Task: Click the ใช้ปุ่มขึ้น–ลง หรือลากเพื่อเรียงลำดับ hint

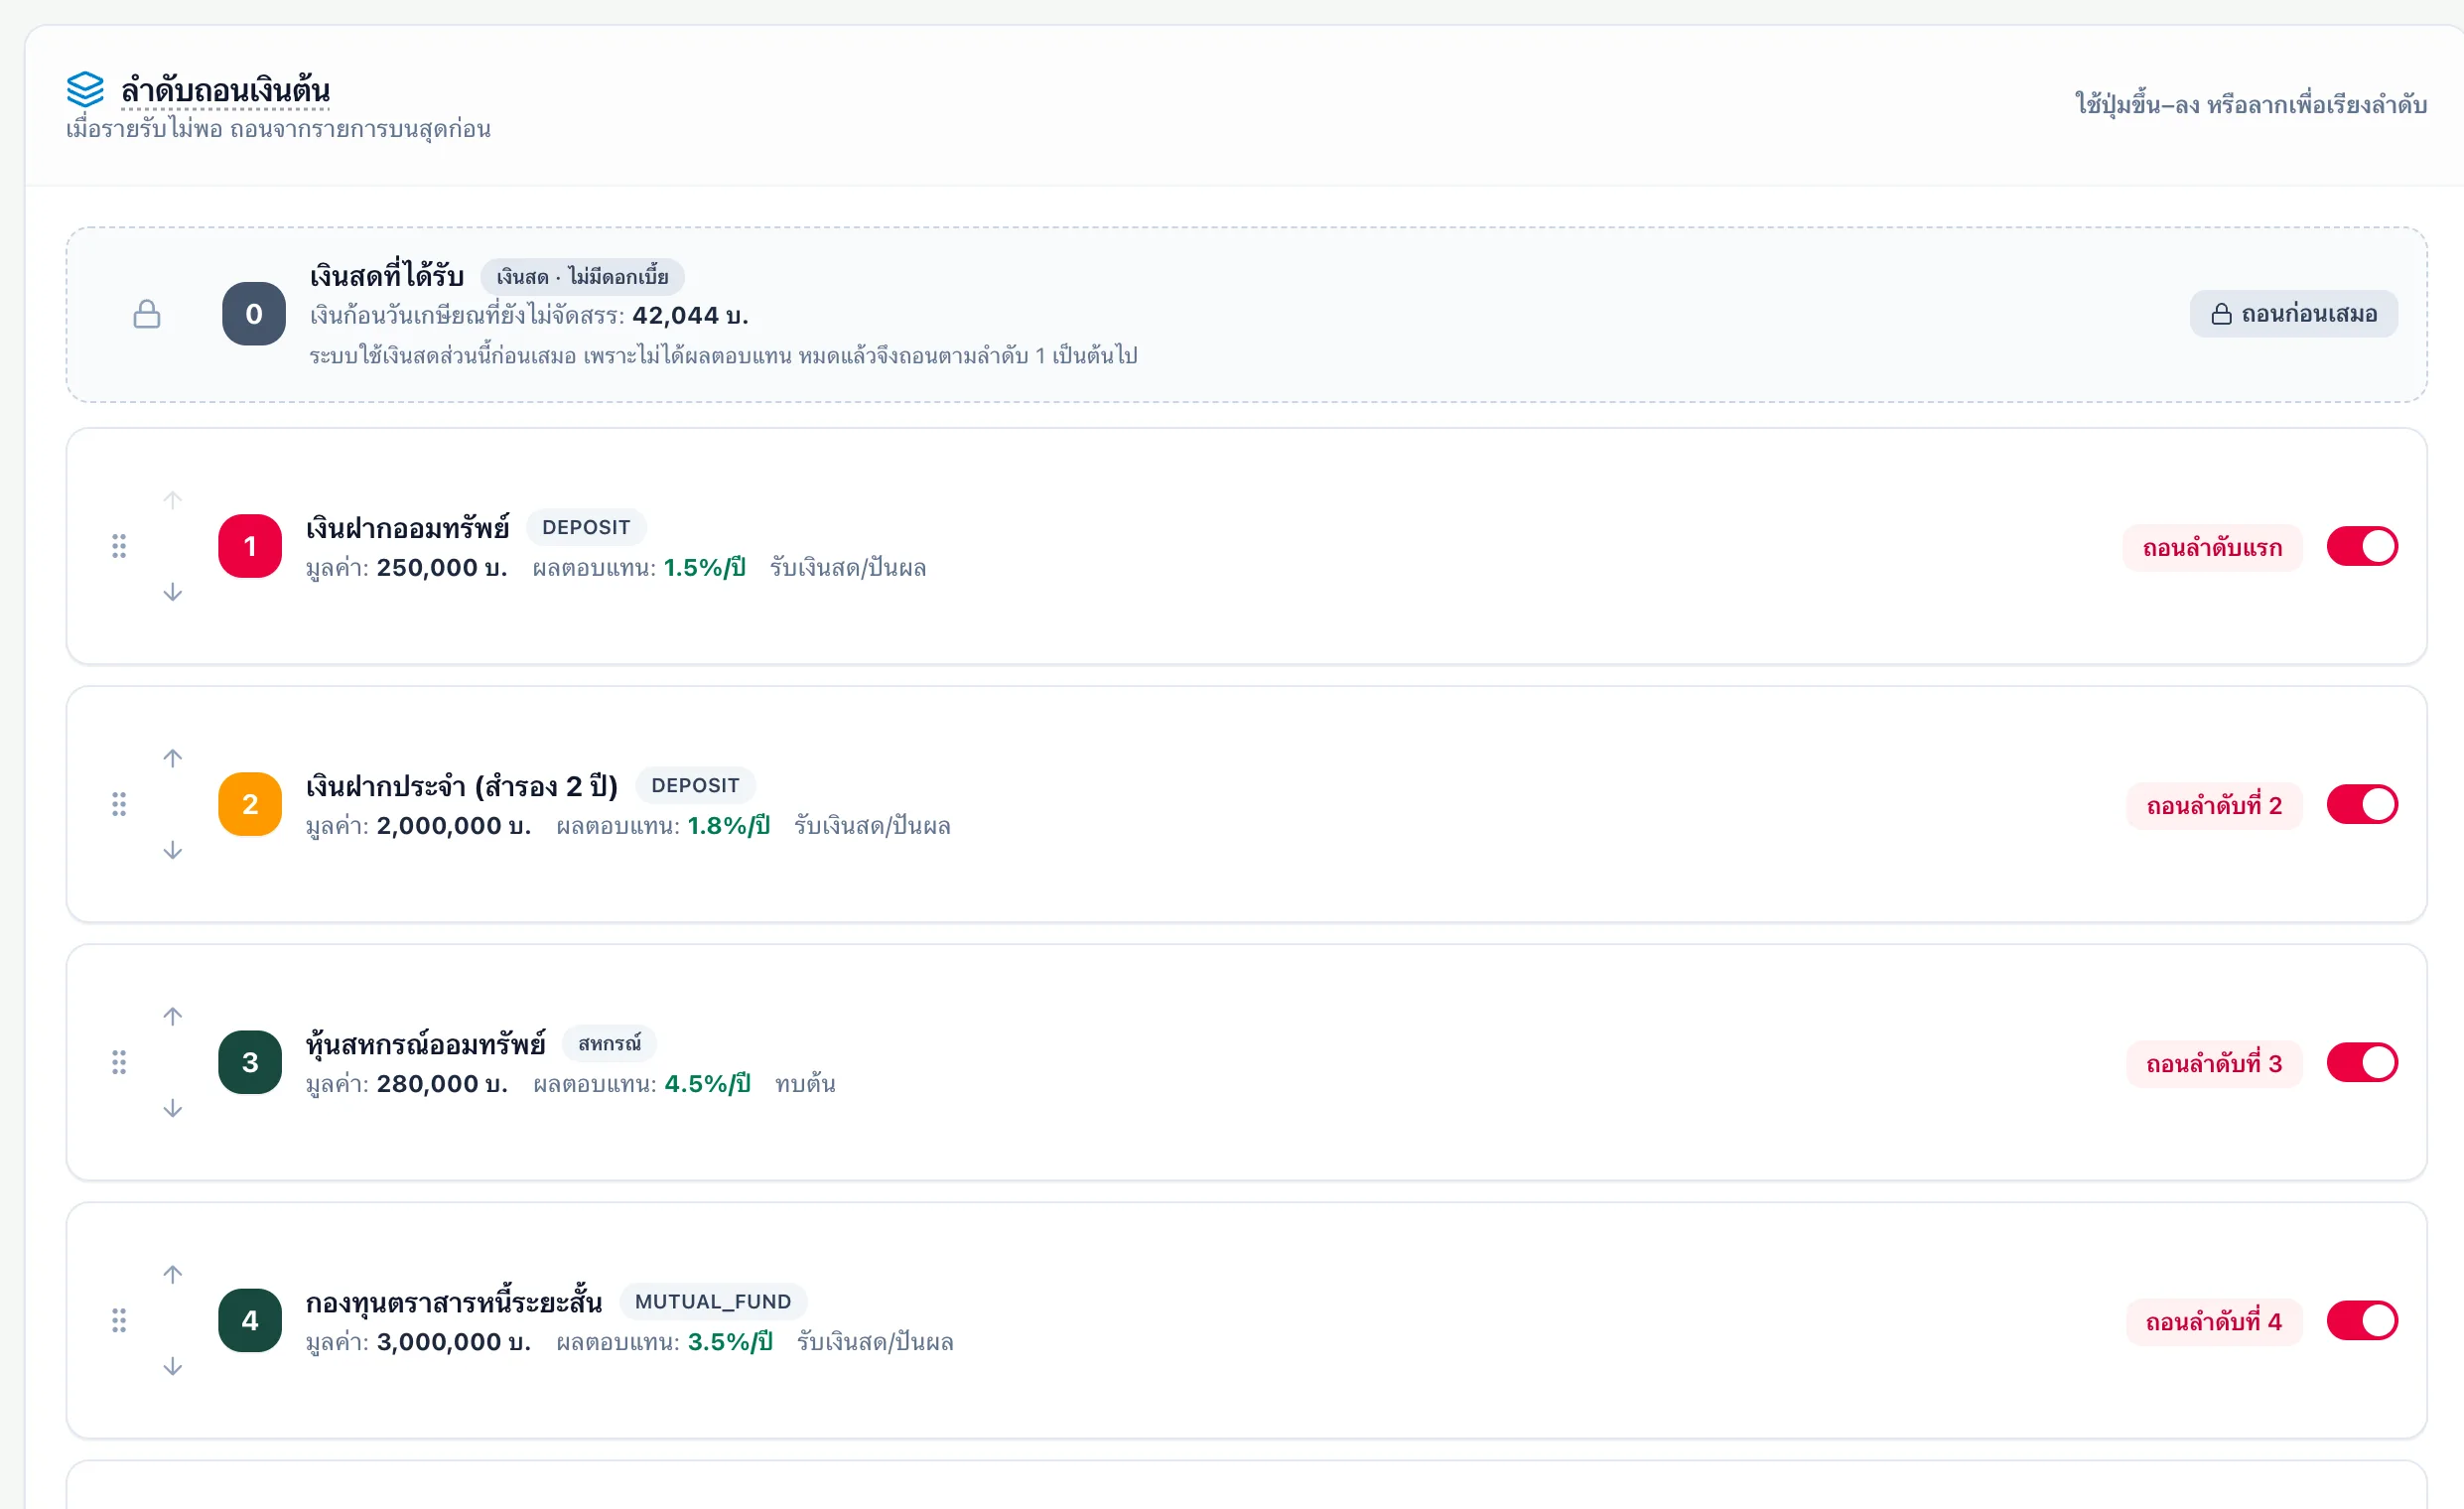Action: point(2251,104)
